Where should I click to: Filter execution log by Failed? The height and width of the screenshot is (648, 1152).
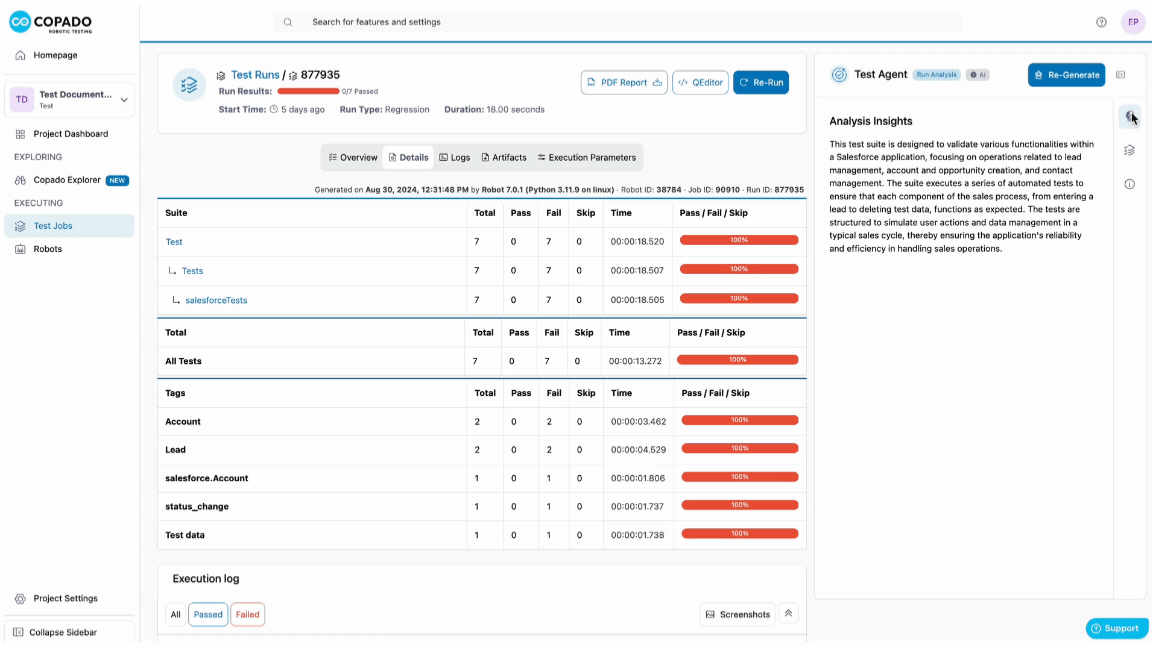[248, 614]
